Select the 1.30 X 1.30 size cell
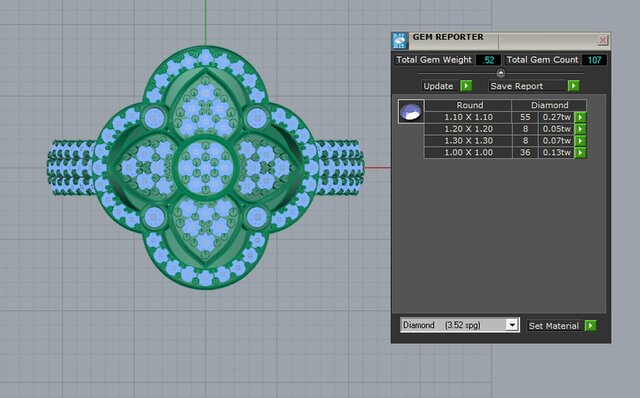The image size is (640, 398). [468, 141]
